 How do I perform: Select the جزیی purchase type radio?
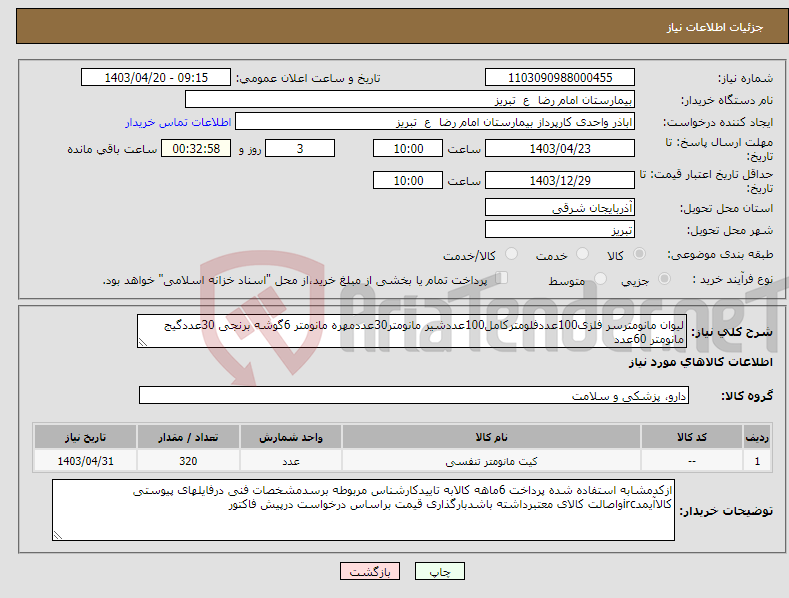click(x=664, y=278)
